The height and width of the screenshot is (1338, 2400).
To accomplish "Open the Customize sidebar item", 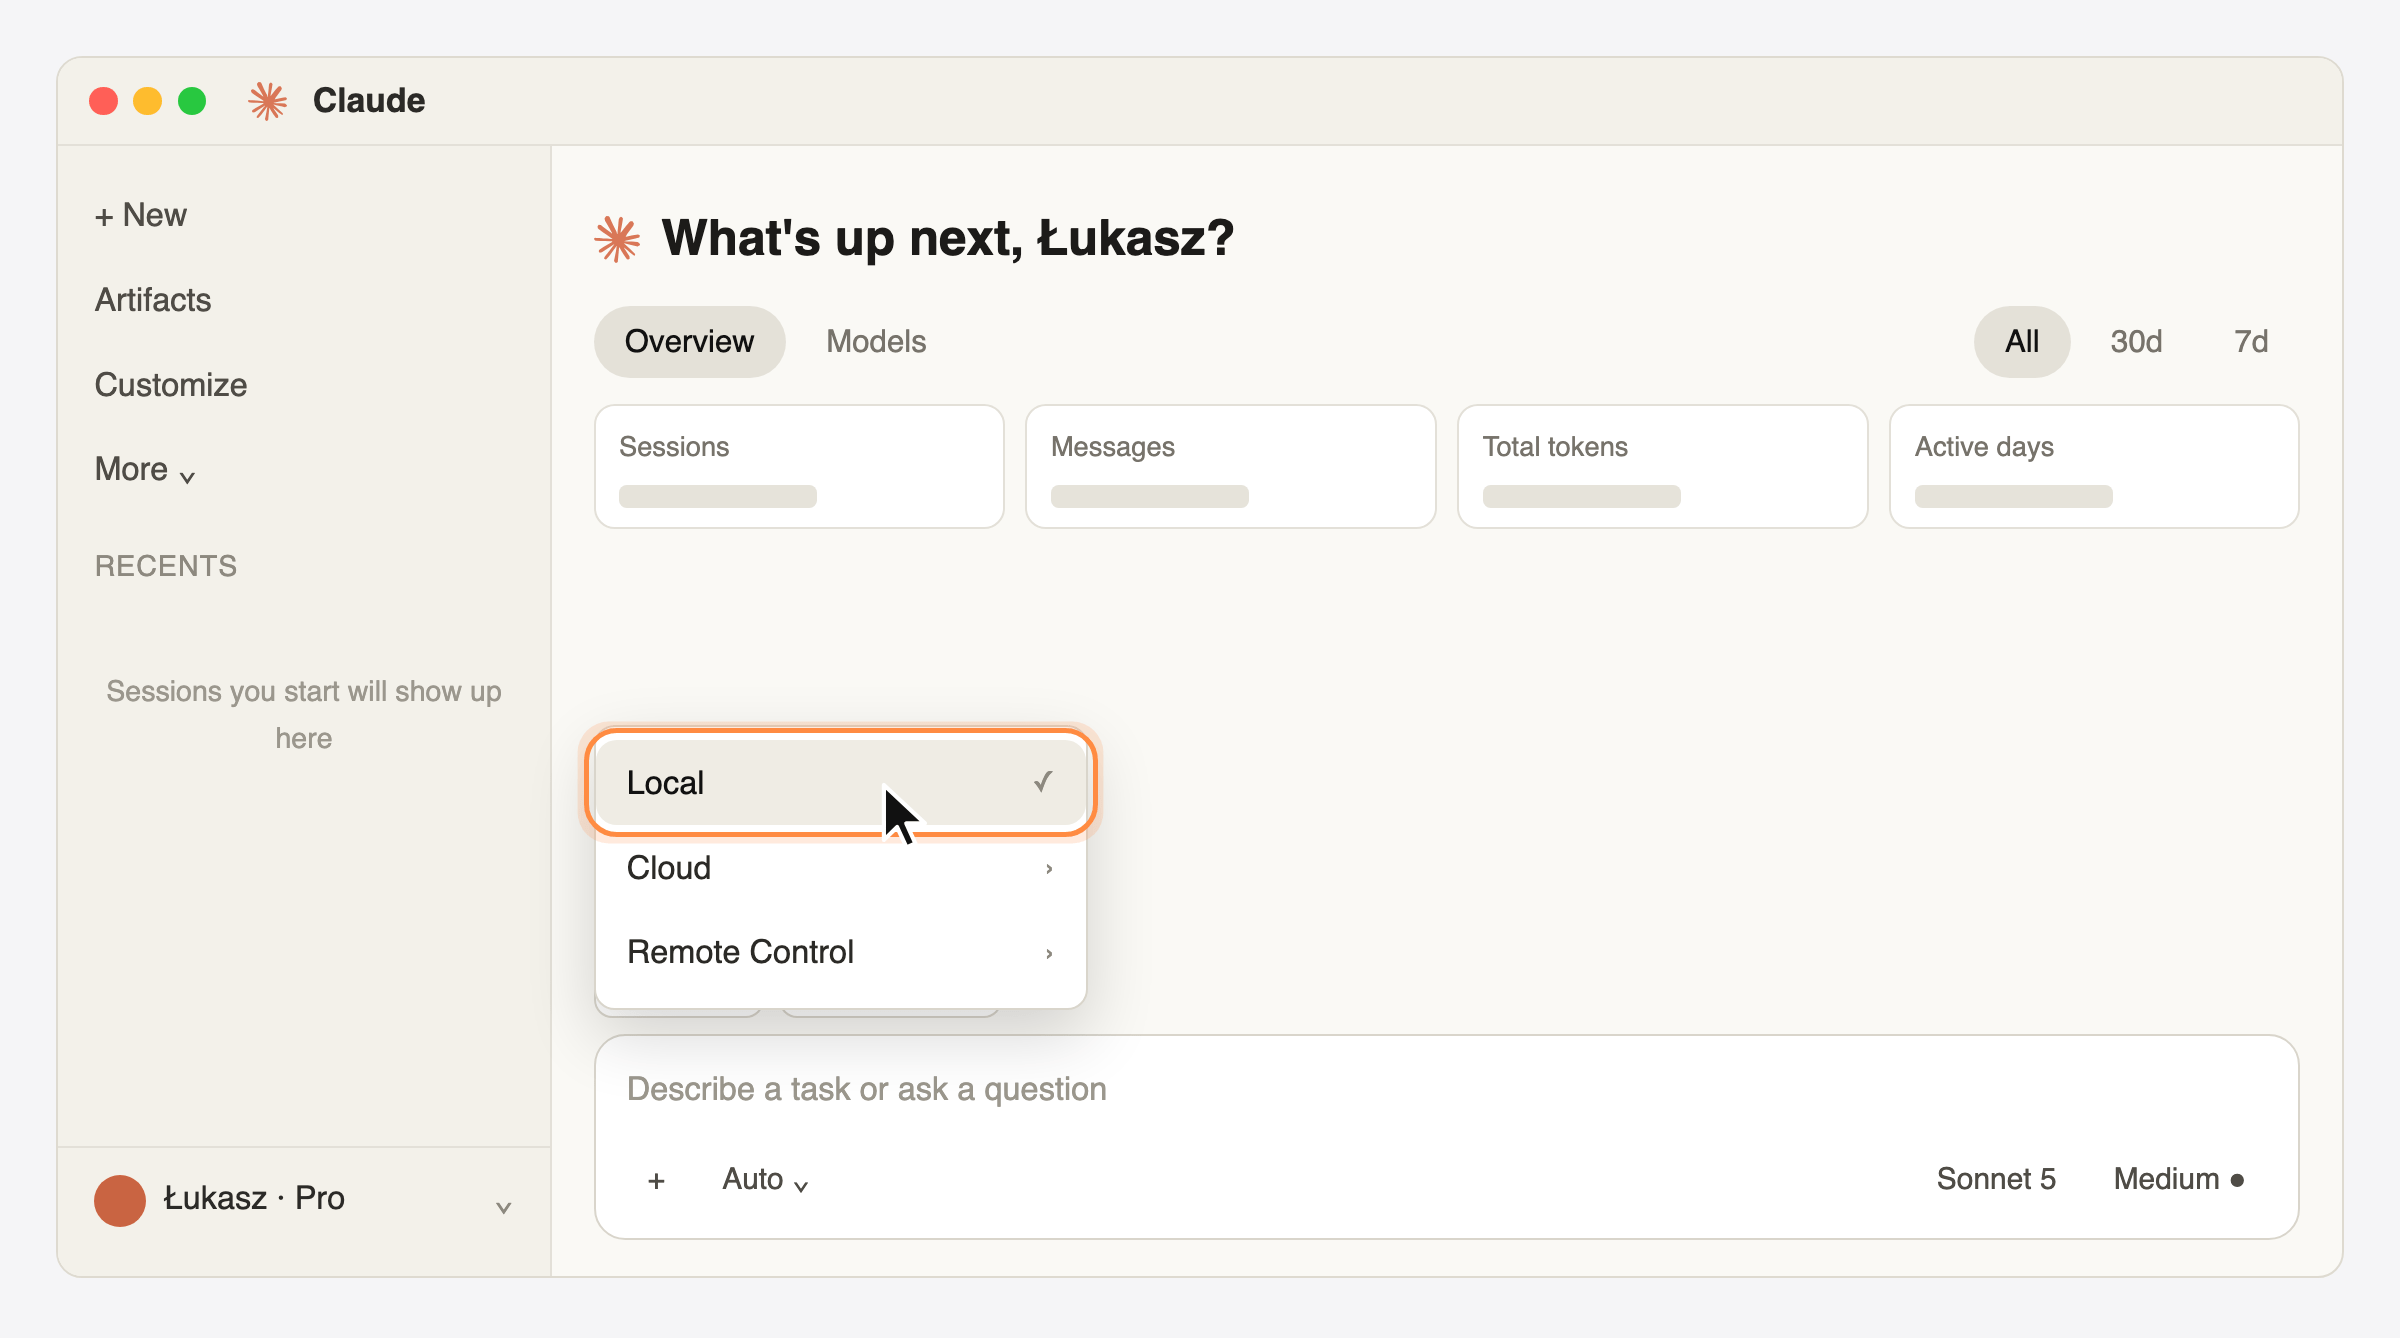I will (171, 385).
